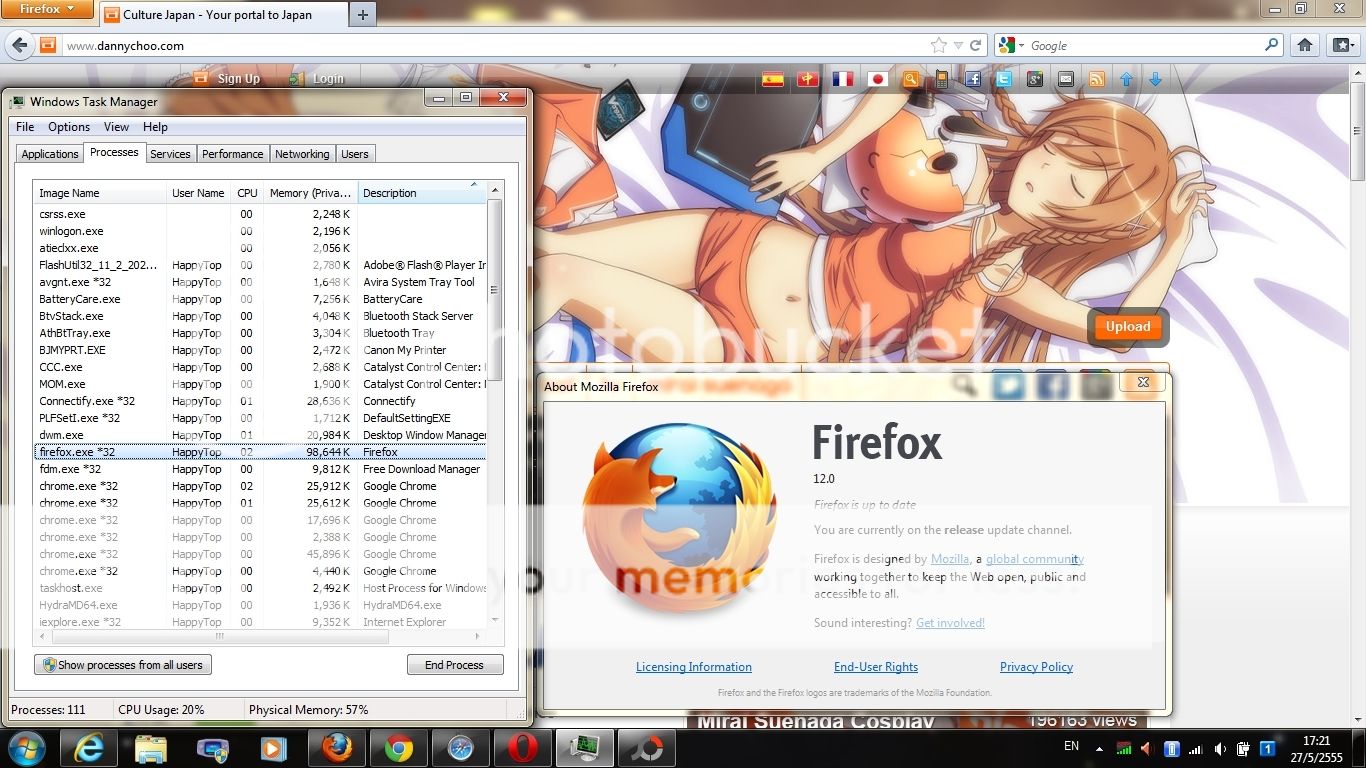Open the Options menu in Task Manager
Viewport: 1366px width, 768px height.
[x=69, y=127]
